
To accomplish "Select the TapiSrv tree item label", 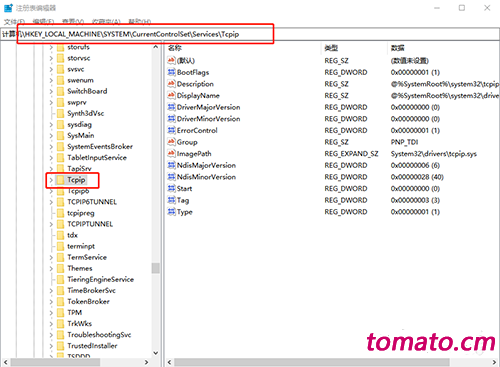I will pos(79,169).
